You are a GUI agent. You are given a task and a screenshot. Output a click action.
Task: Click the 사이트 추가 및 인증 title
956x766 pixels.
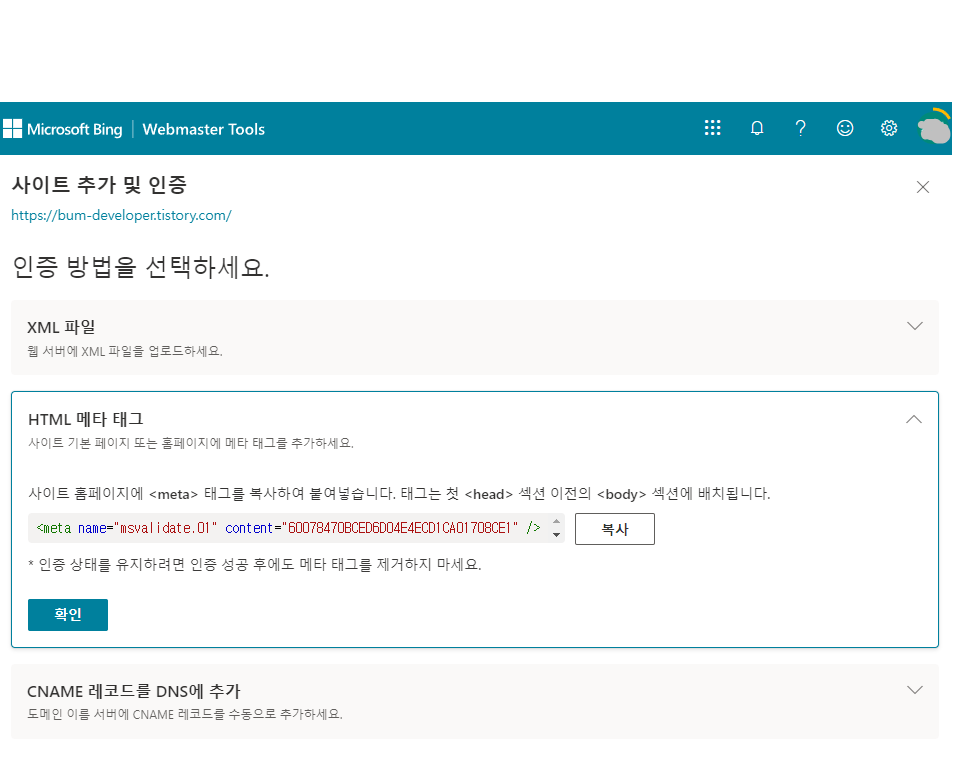(x=99, y=185)
